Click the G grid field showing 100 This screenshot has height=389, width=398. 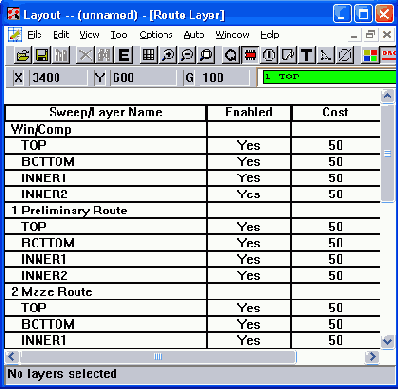click(x=224, y=78)
